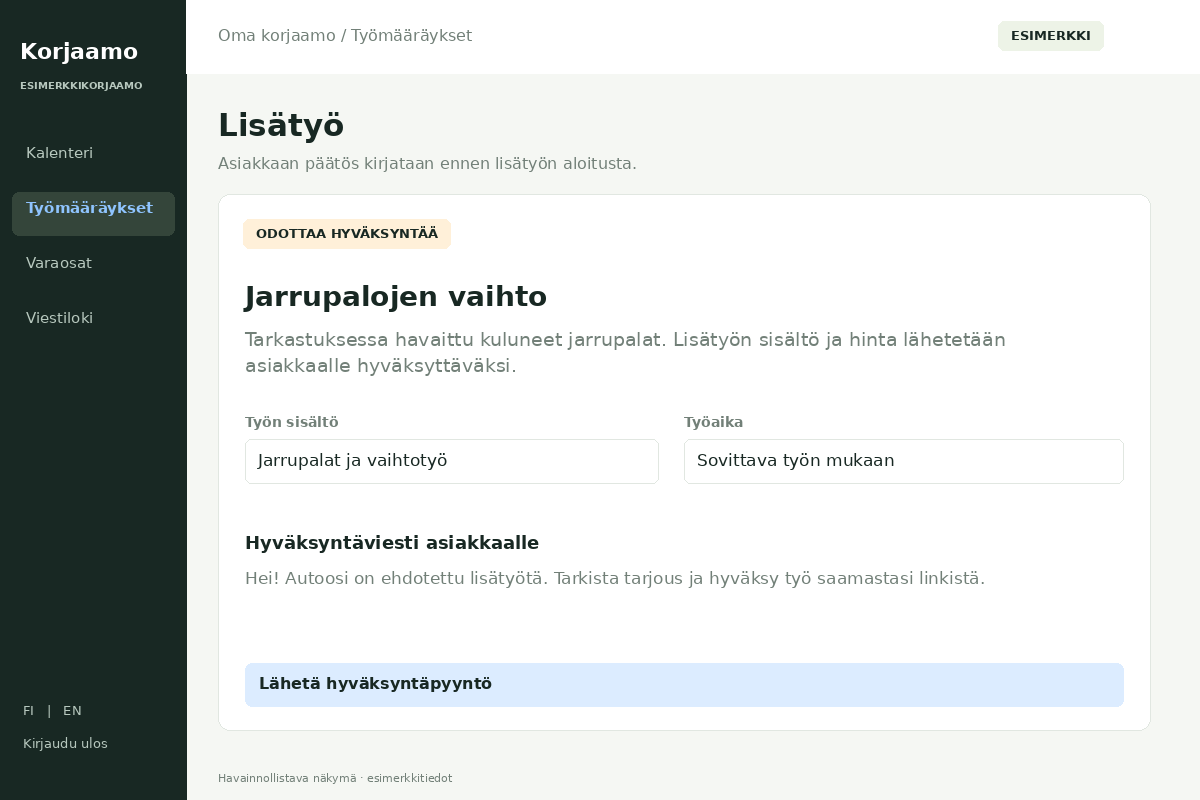Image resolution: width=1200 pixels, height=800 pixels.
Task: Click the Oma korjaamo / Työmääräykset breadcrumb
Action: coord(345,36)
